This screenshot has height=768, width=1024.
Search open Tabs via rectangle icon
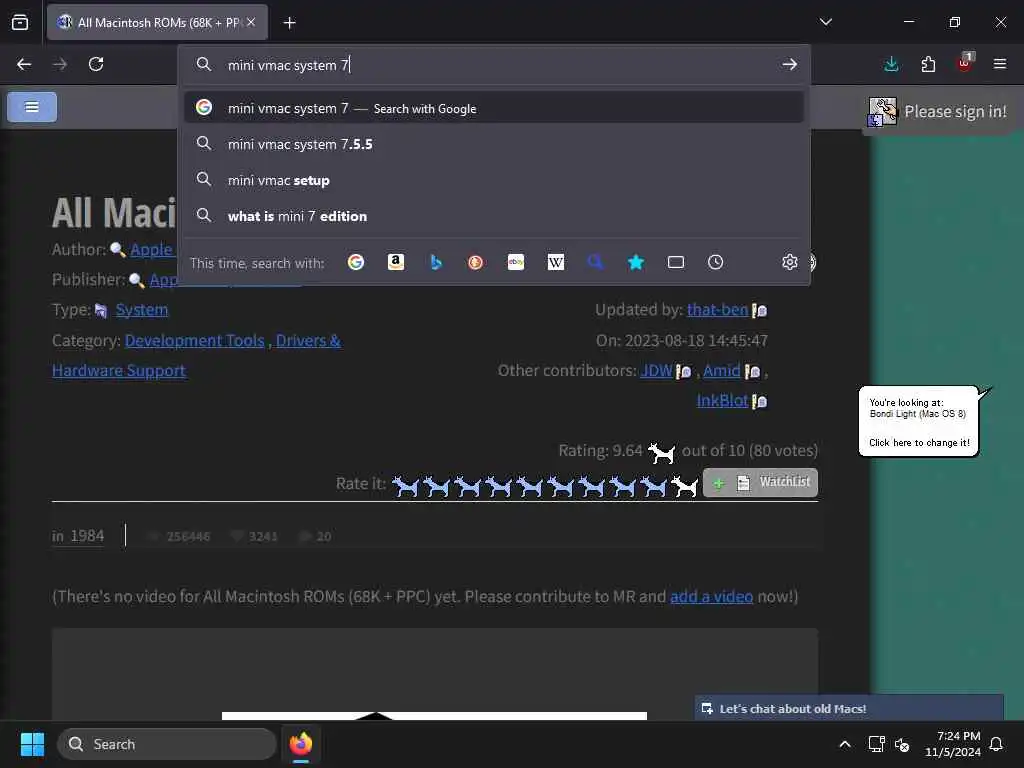coord(676,262)
